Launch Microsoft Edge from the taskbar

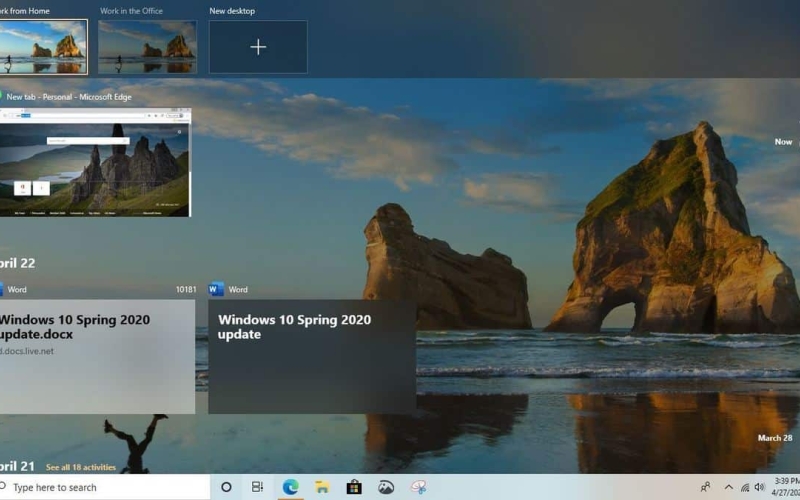(x=290, y=487)
